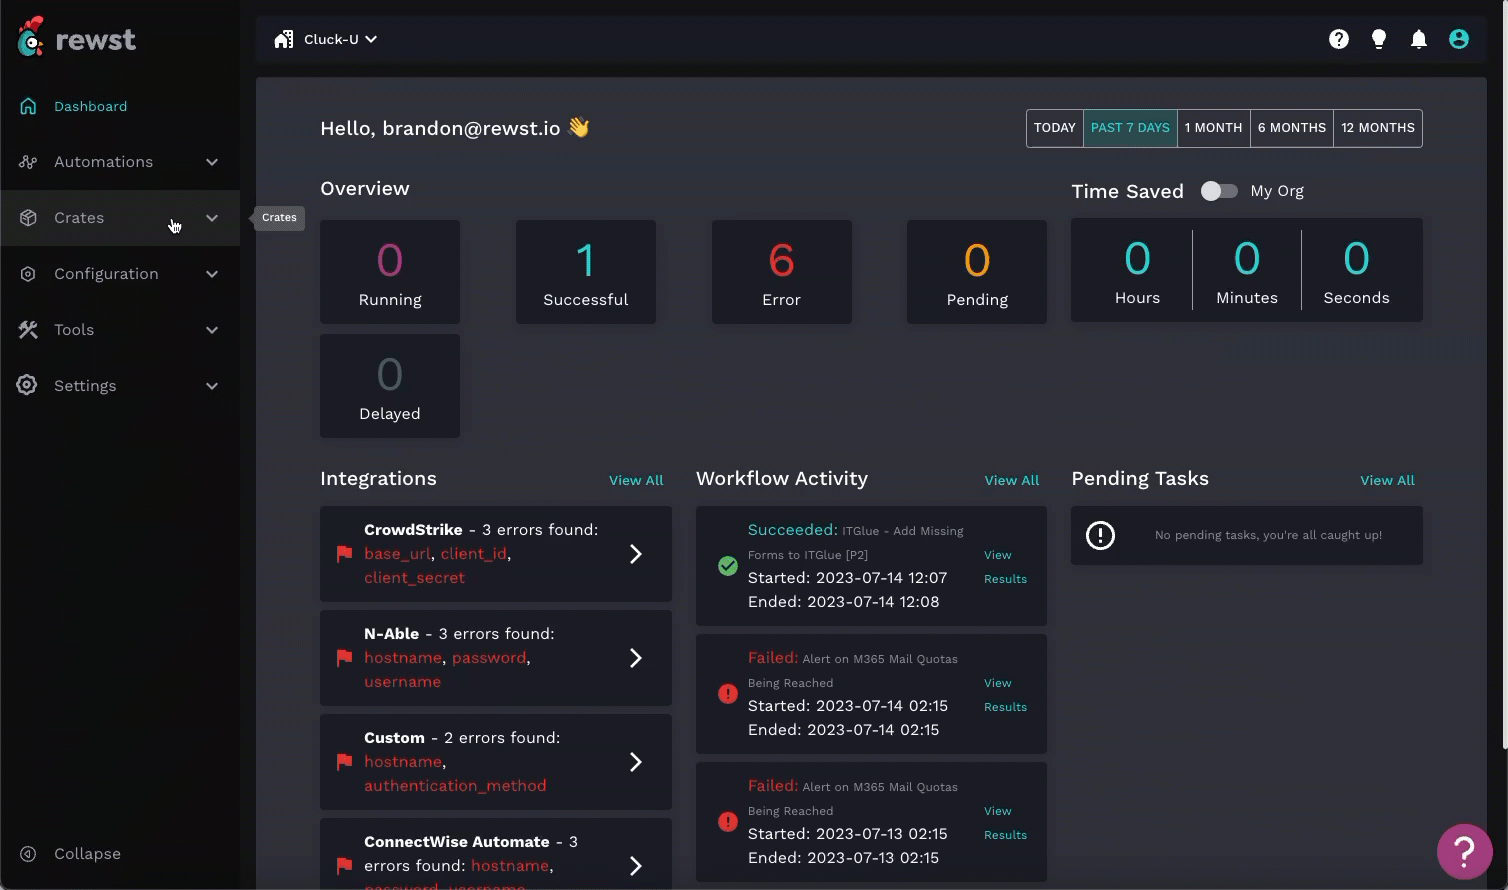1508x890 pixels.
Task: Click the rewst logo
Action: (77, 39)
